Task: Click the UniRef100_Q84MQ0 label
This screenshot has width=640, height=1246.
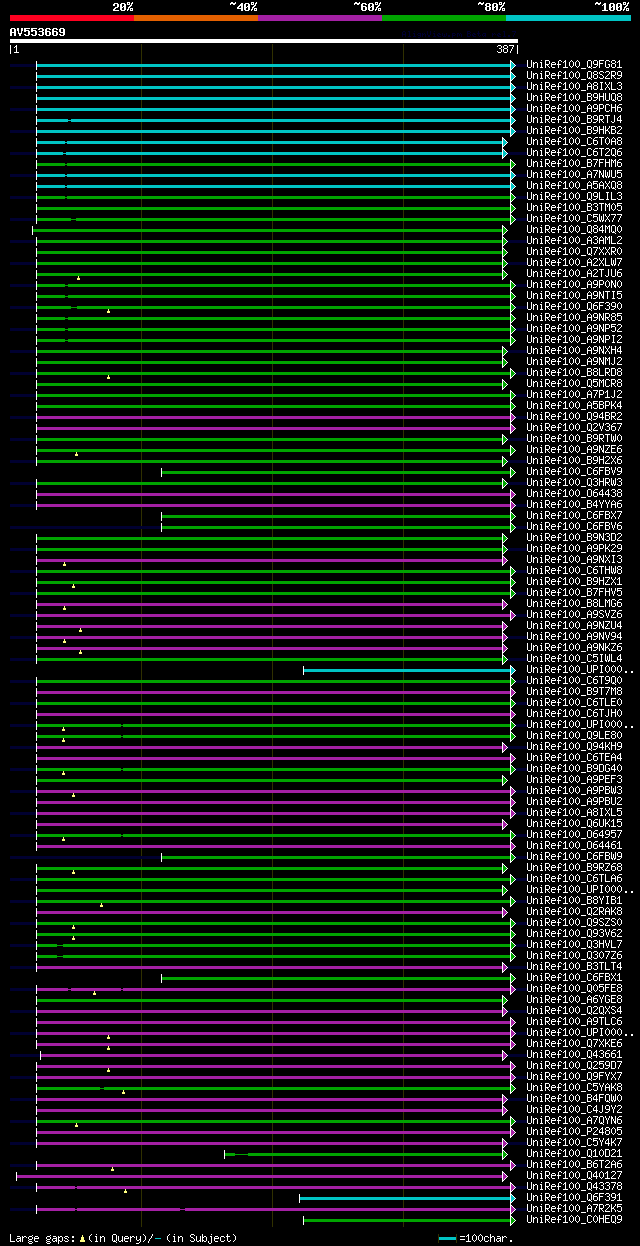Action: point(575,230)
